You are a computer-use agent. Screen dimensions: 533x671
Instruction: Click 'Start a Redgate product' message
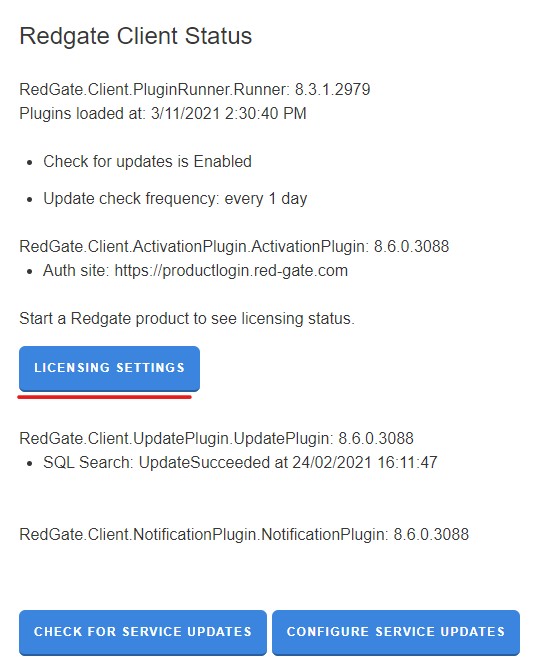coord(187,319)
